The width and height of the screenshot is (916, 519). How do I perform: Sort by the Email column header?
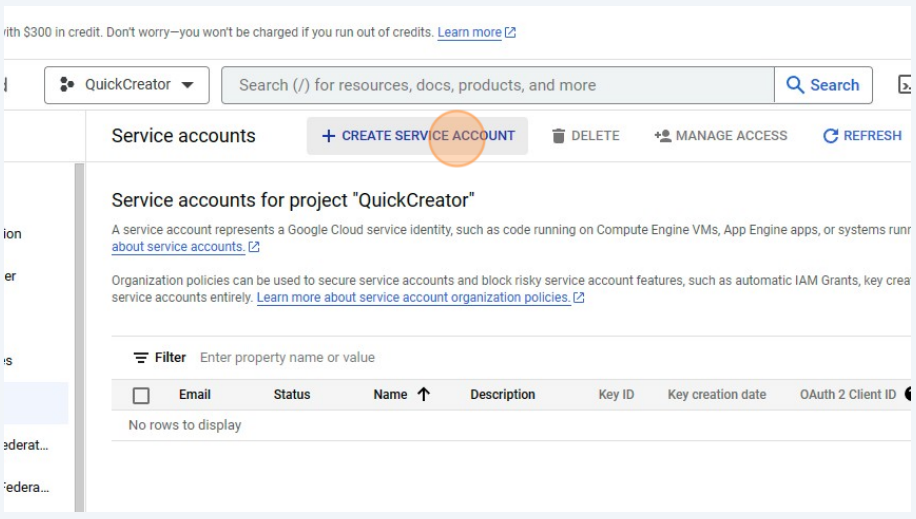coord(195,395)
